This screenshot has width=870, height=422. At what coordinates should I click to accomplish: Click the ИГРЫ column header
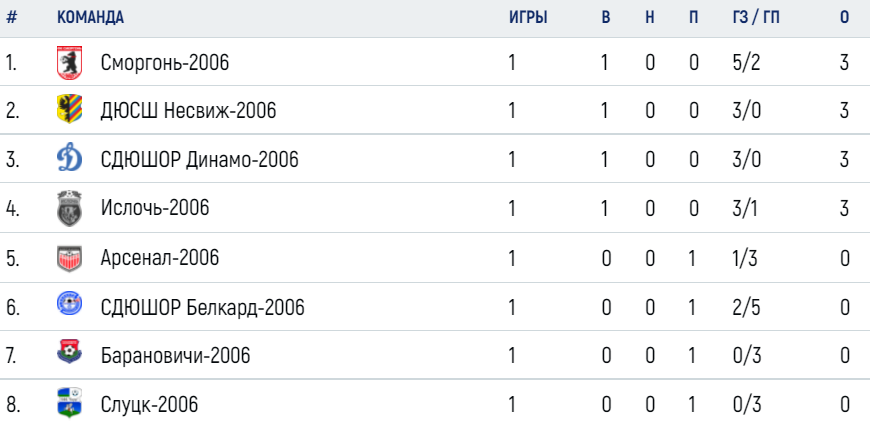(x=528, y=18)
